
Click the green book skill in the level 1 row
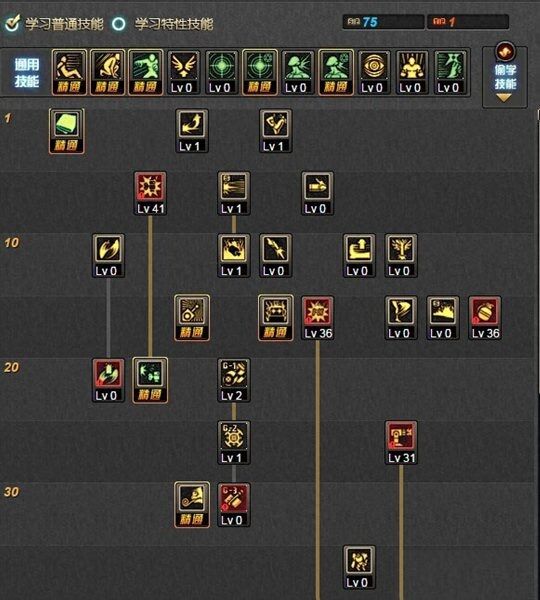pyautogui.click(x=67, y=131)
